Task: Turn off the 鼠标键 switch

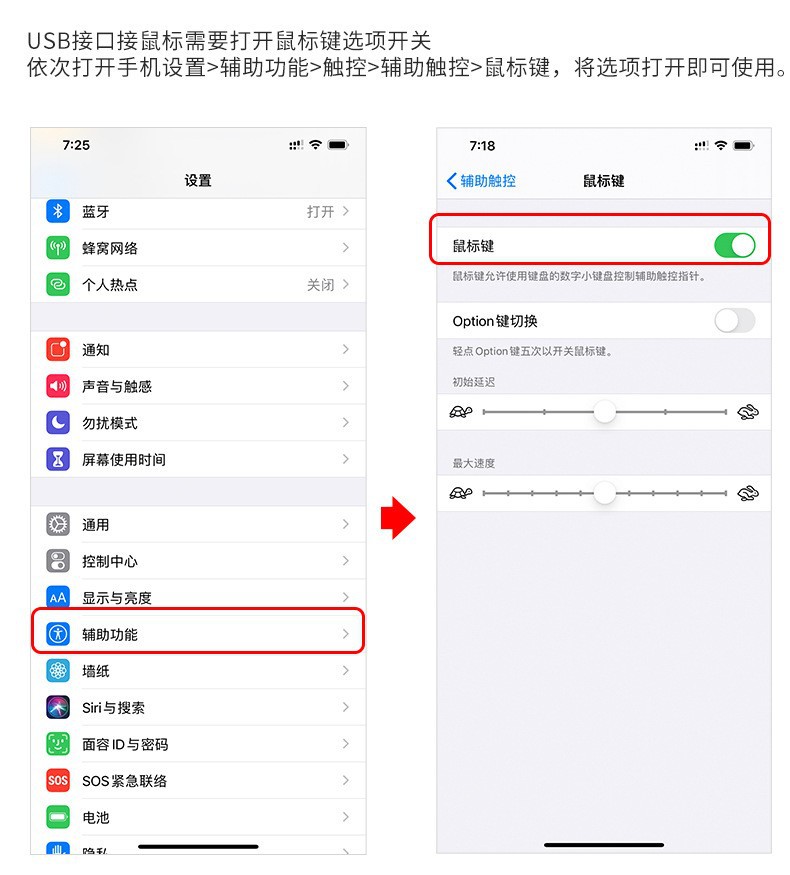Action: pos(735,246)
